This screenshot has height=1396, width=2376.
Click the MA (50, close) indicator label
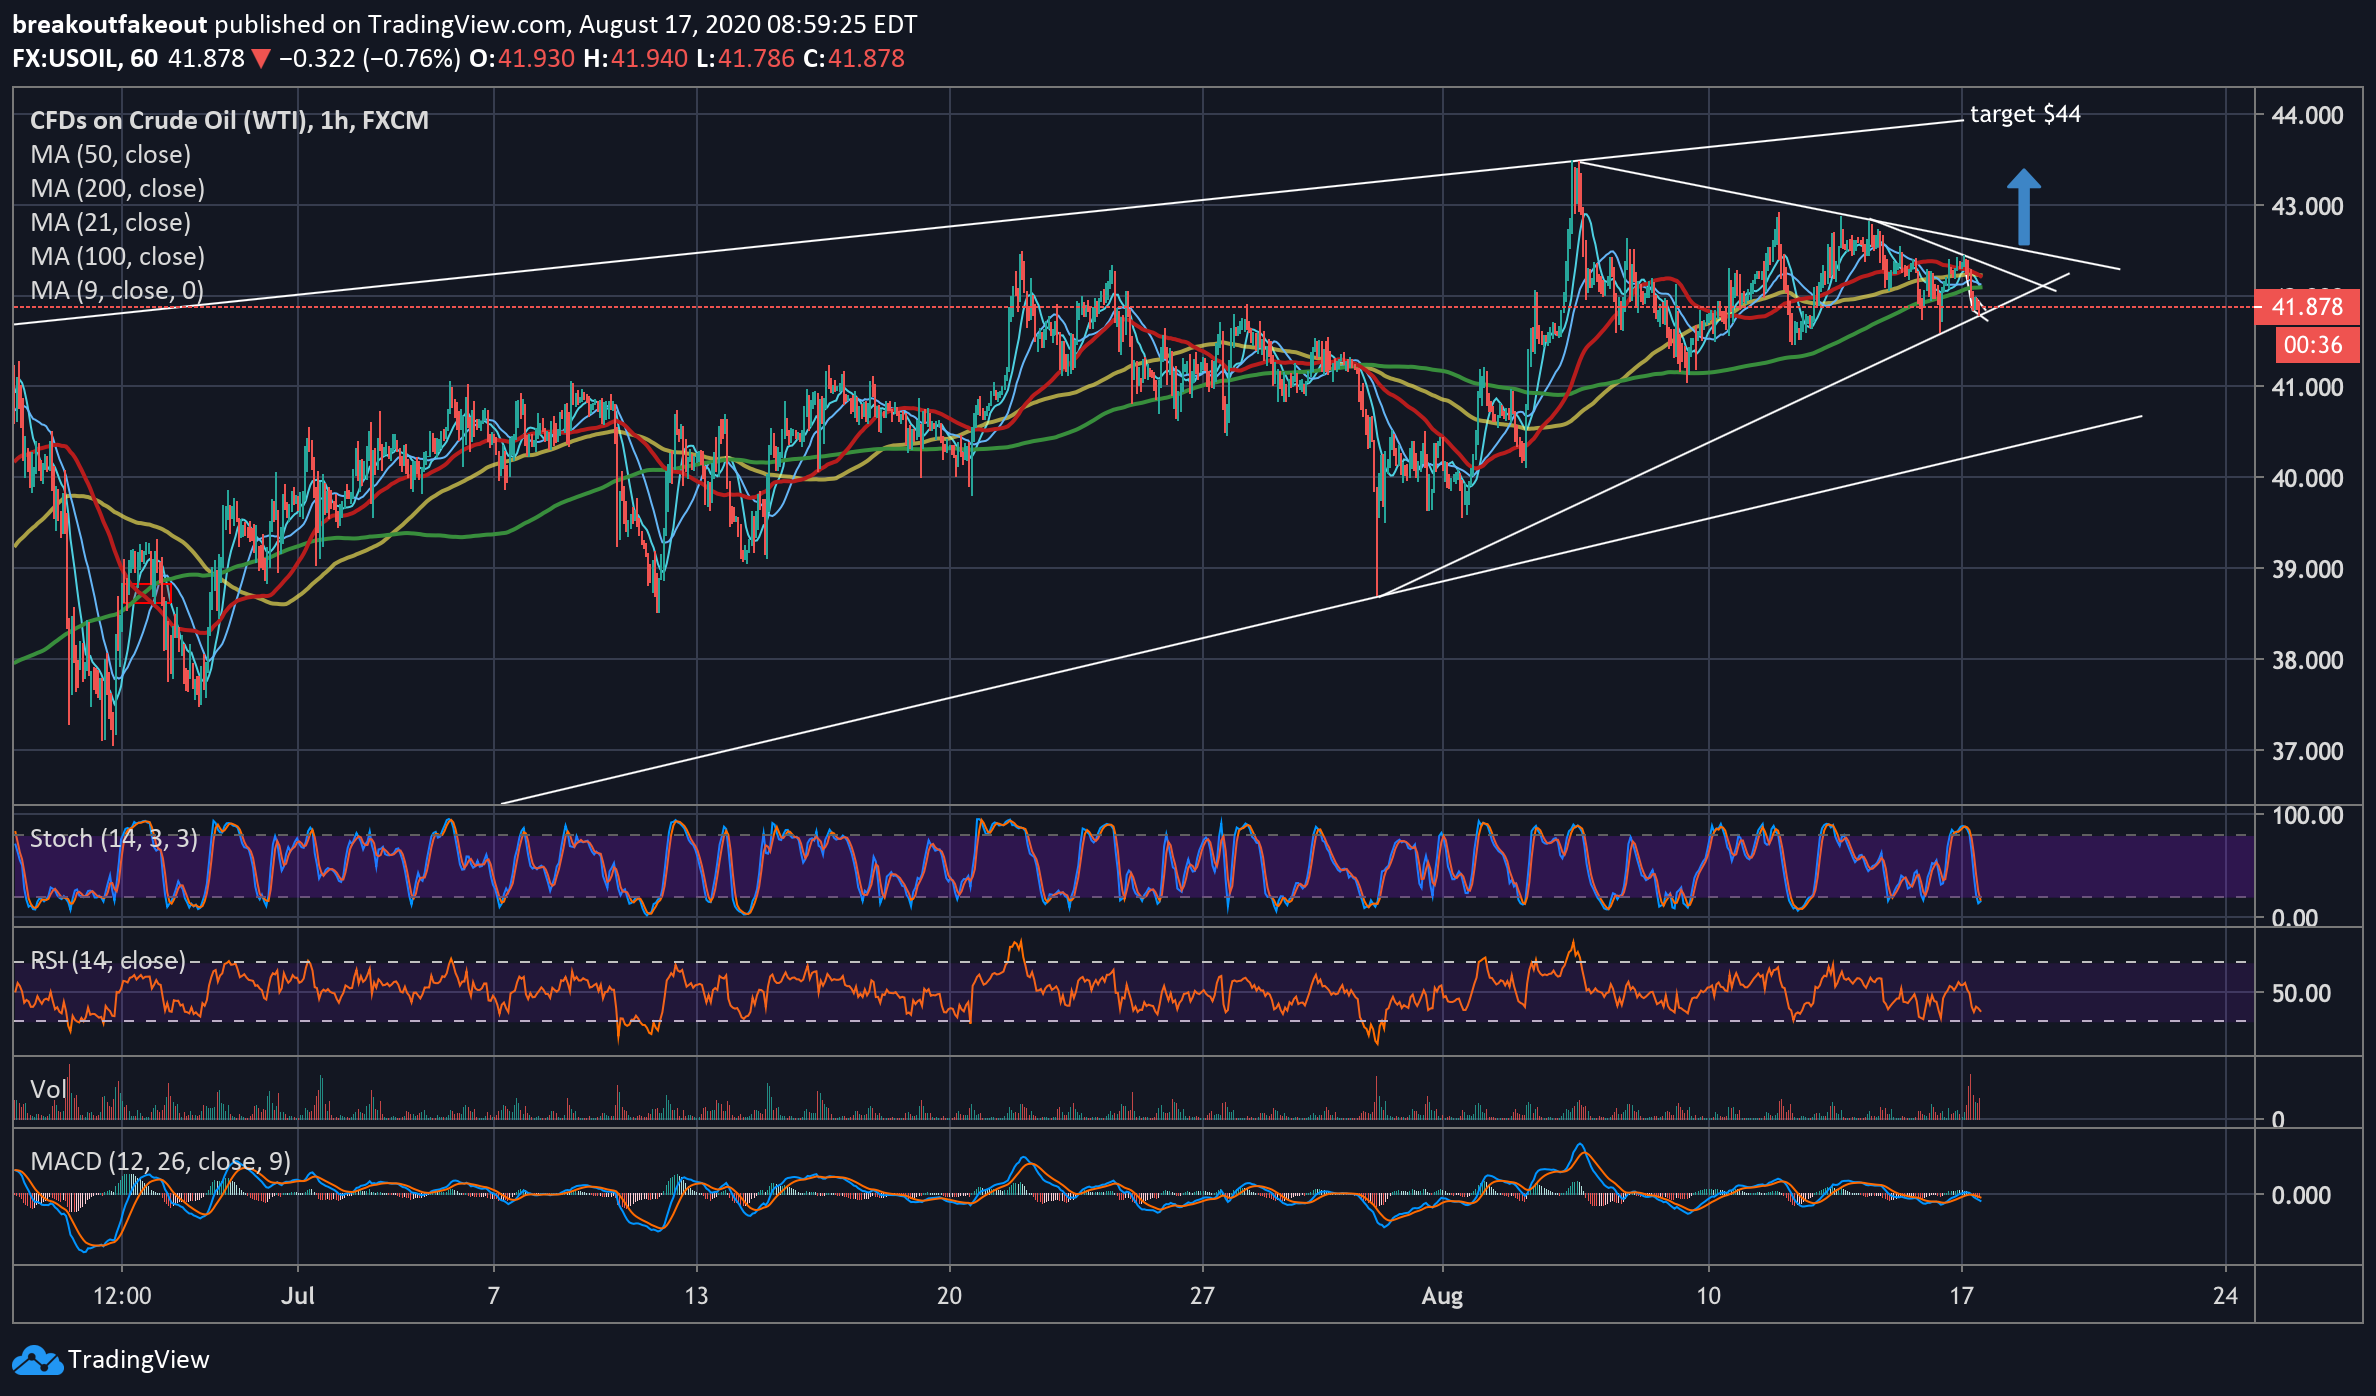coord(110,155)
